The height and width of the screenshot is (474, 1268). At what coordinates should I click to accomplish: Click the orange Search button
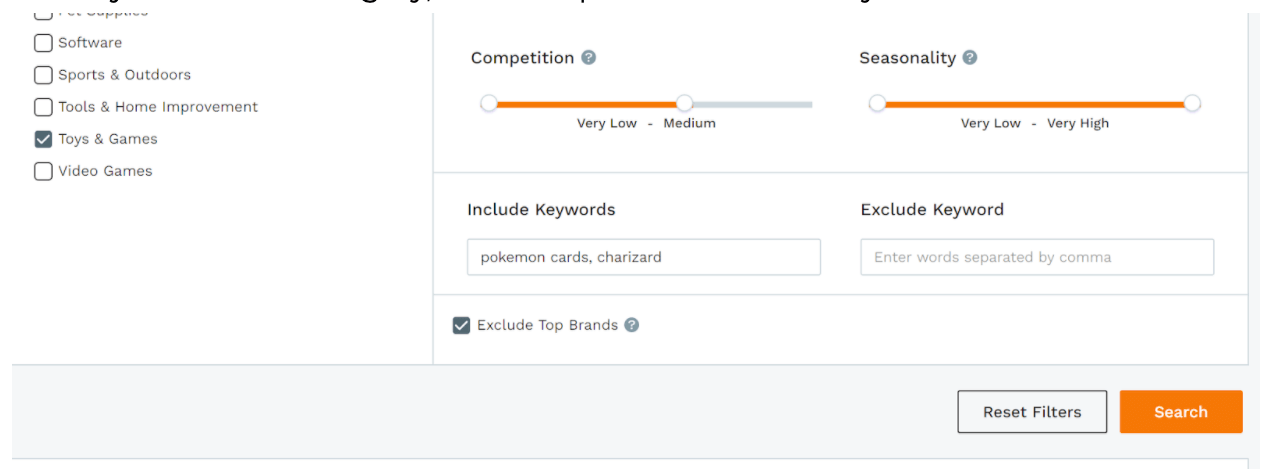coord(1181,412)
